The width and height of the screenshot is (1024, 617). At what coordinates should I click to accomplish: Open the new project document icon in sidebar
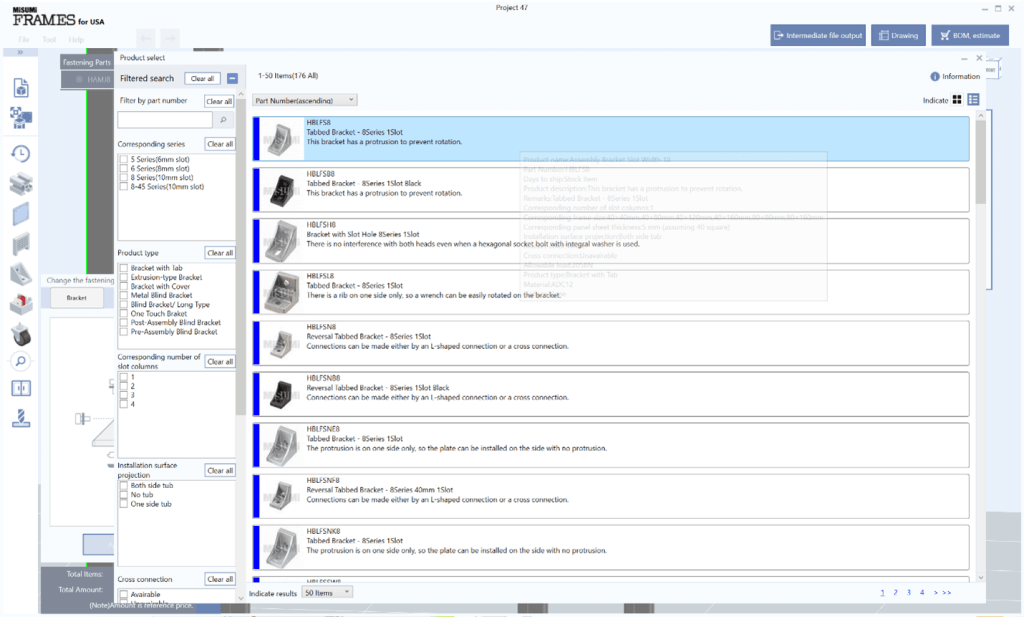tap(21, 87)
